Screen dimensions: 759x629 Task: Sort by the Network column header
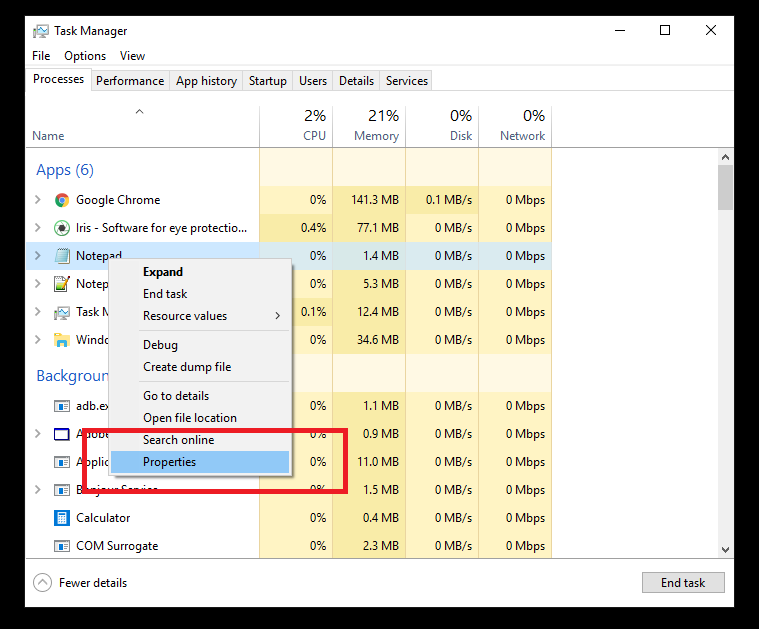[516, 126]
